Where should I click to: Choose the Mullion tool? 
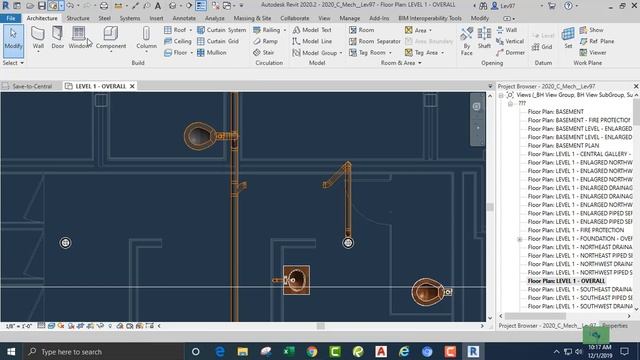point(211,53)
